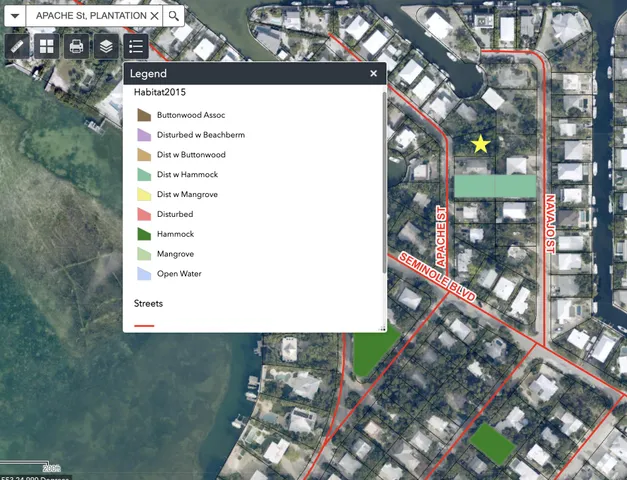Open the Measure tool
The width and height of the screenshot is (627, 480).
16,46
